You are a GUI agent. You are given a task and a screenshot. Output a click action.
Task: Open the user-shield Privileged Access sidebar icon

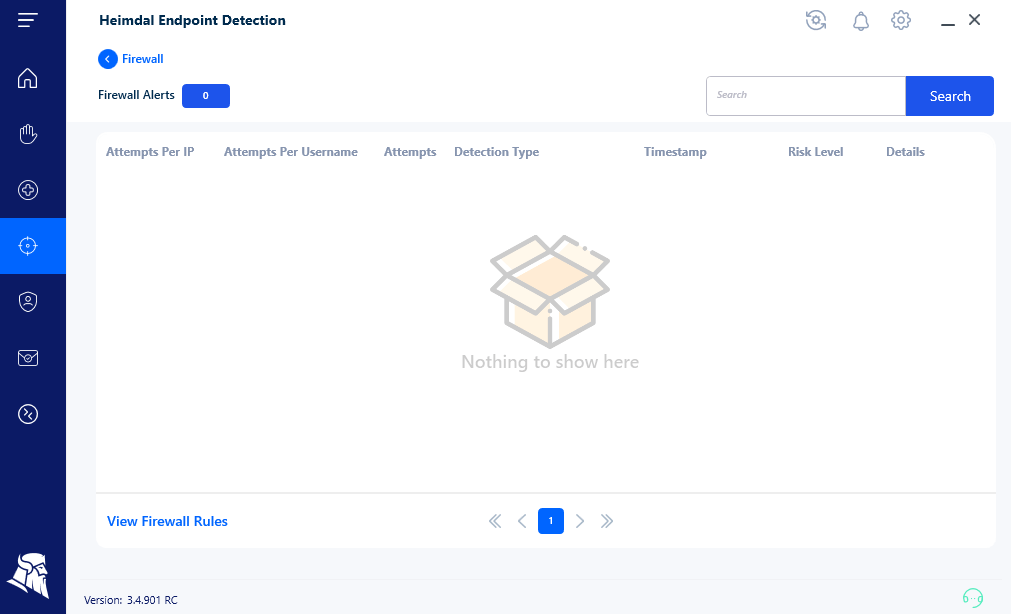click(x=27, y=301)
